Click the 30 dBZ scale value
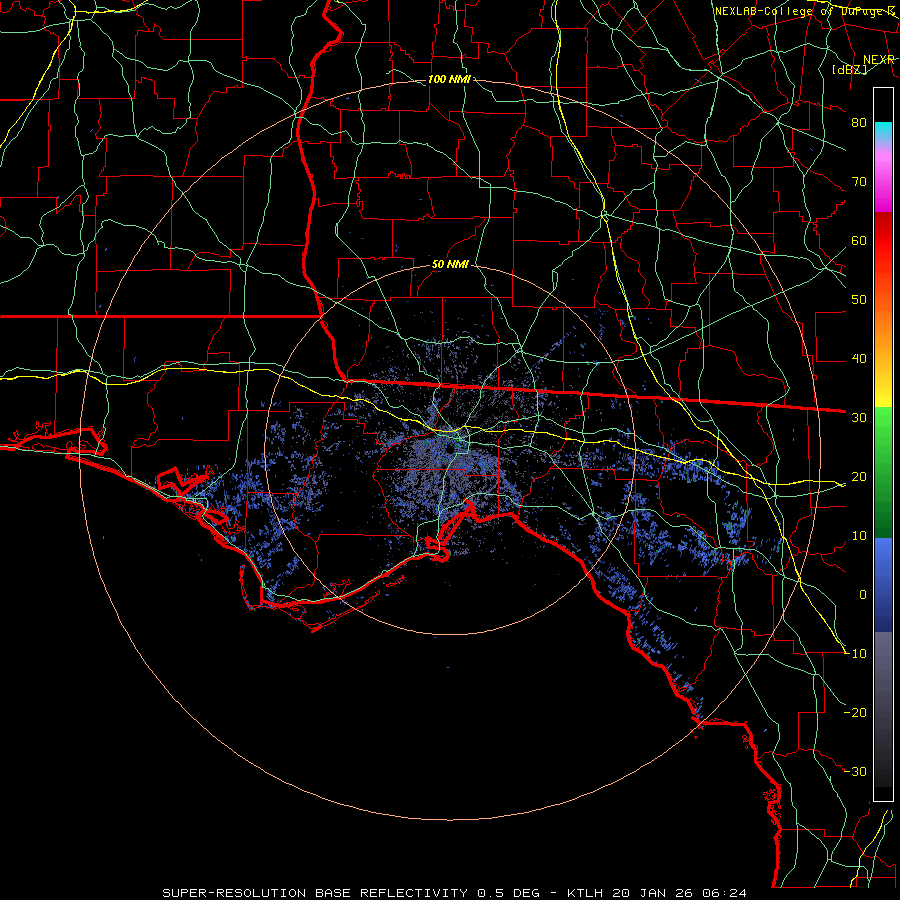 click(x=859, y=418)
